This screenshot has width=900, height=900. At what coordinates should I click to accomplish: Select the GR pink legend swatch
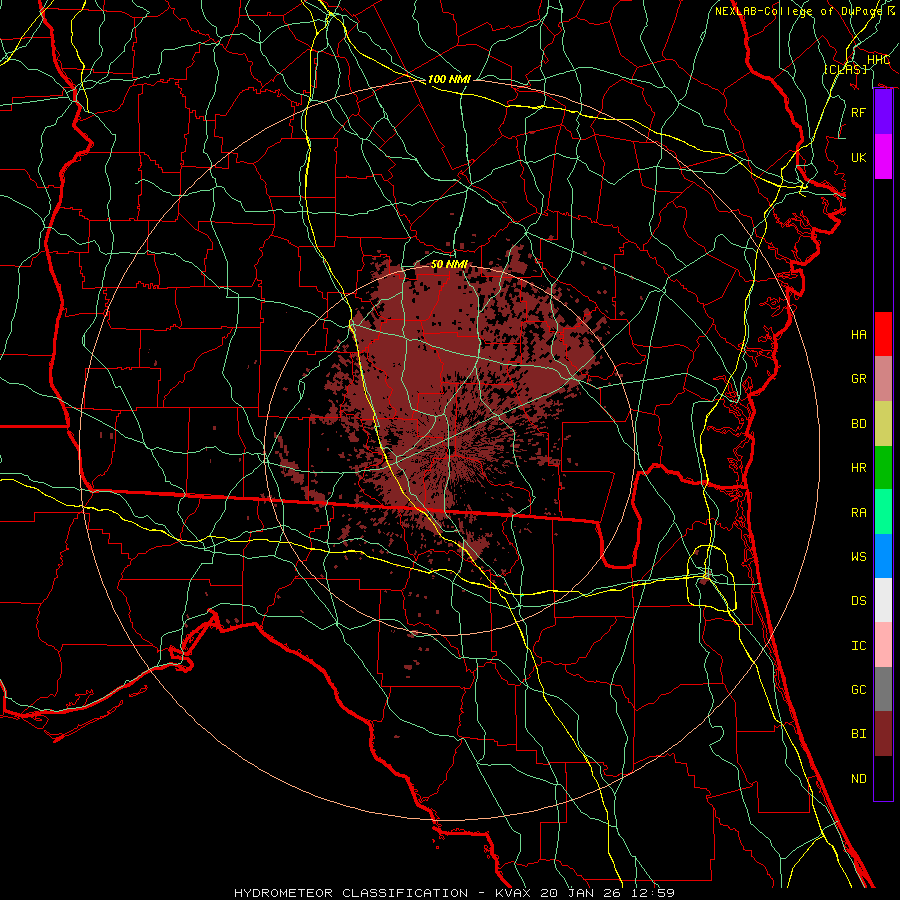pos(883,379)
